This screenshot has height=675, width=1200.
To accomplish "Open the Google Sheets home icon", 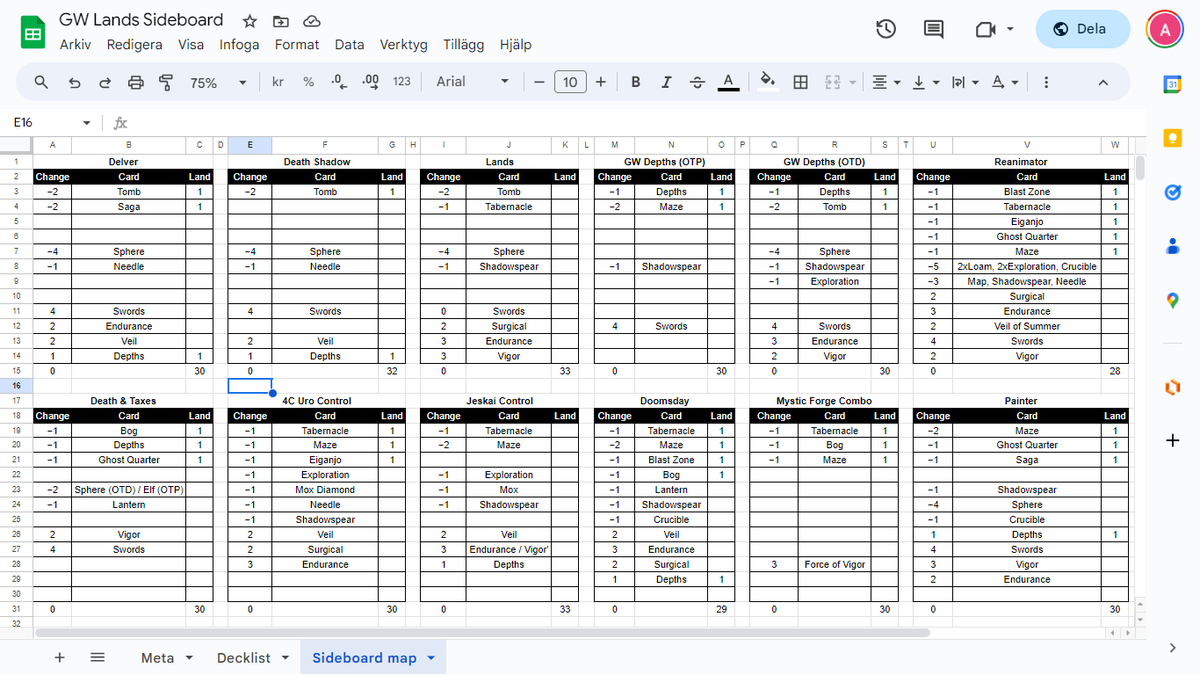I will coord(33,32).
